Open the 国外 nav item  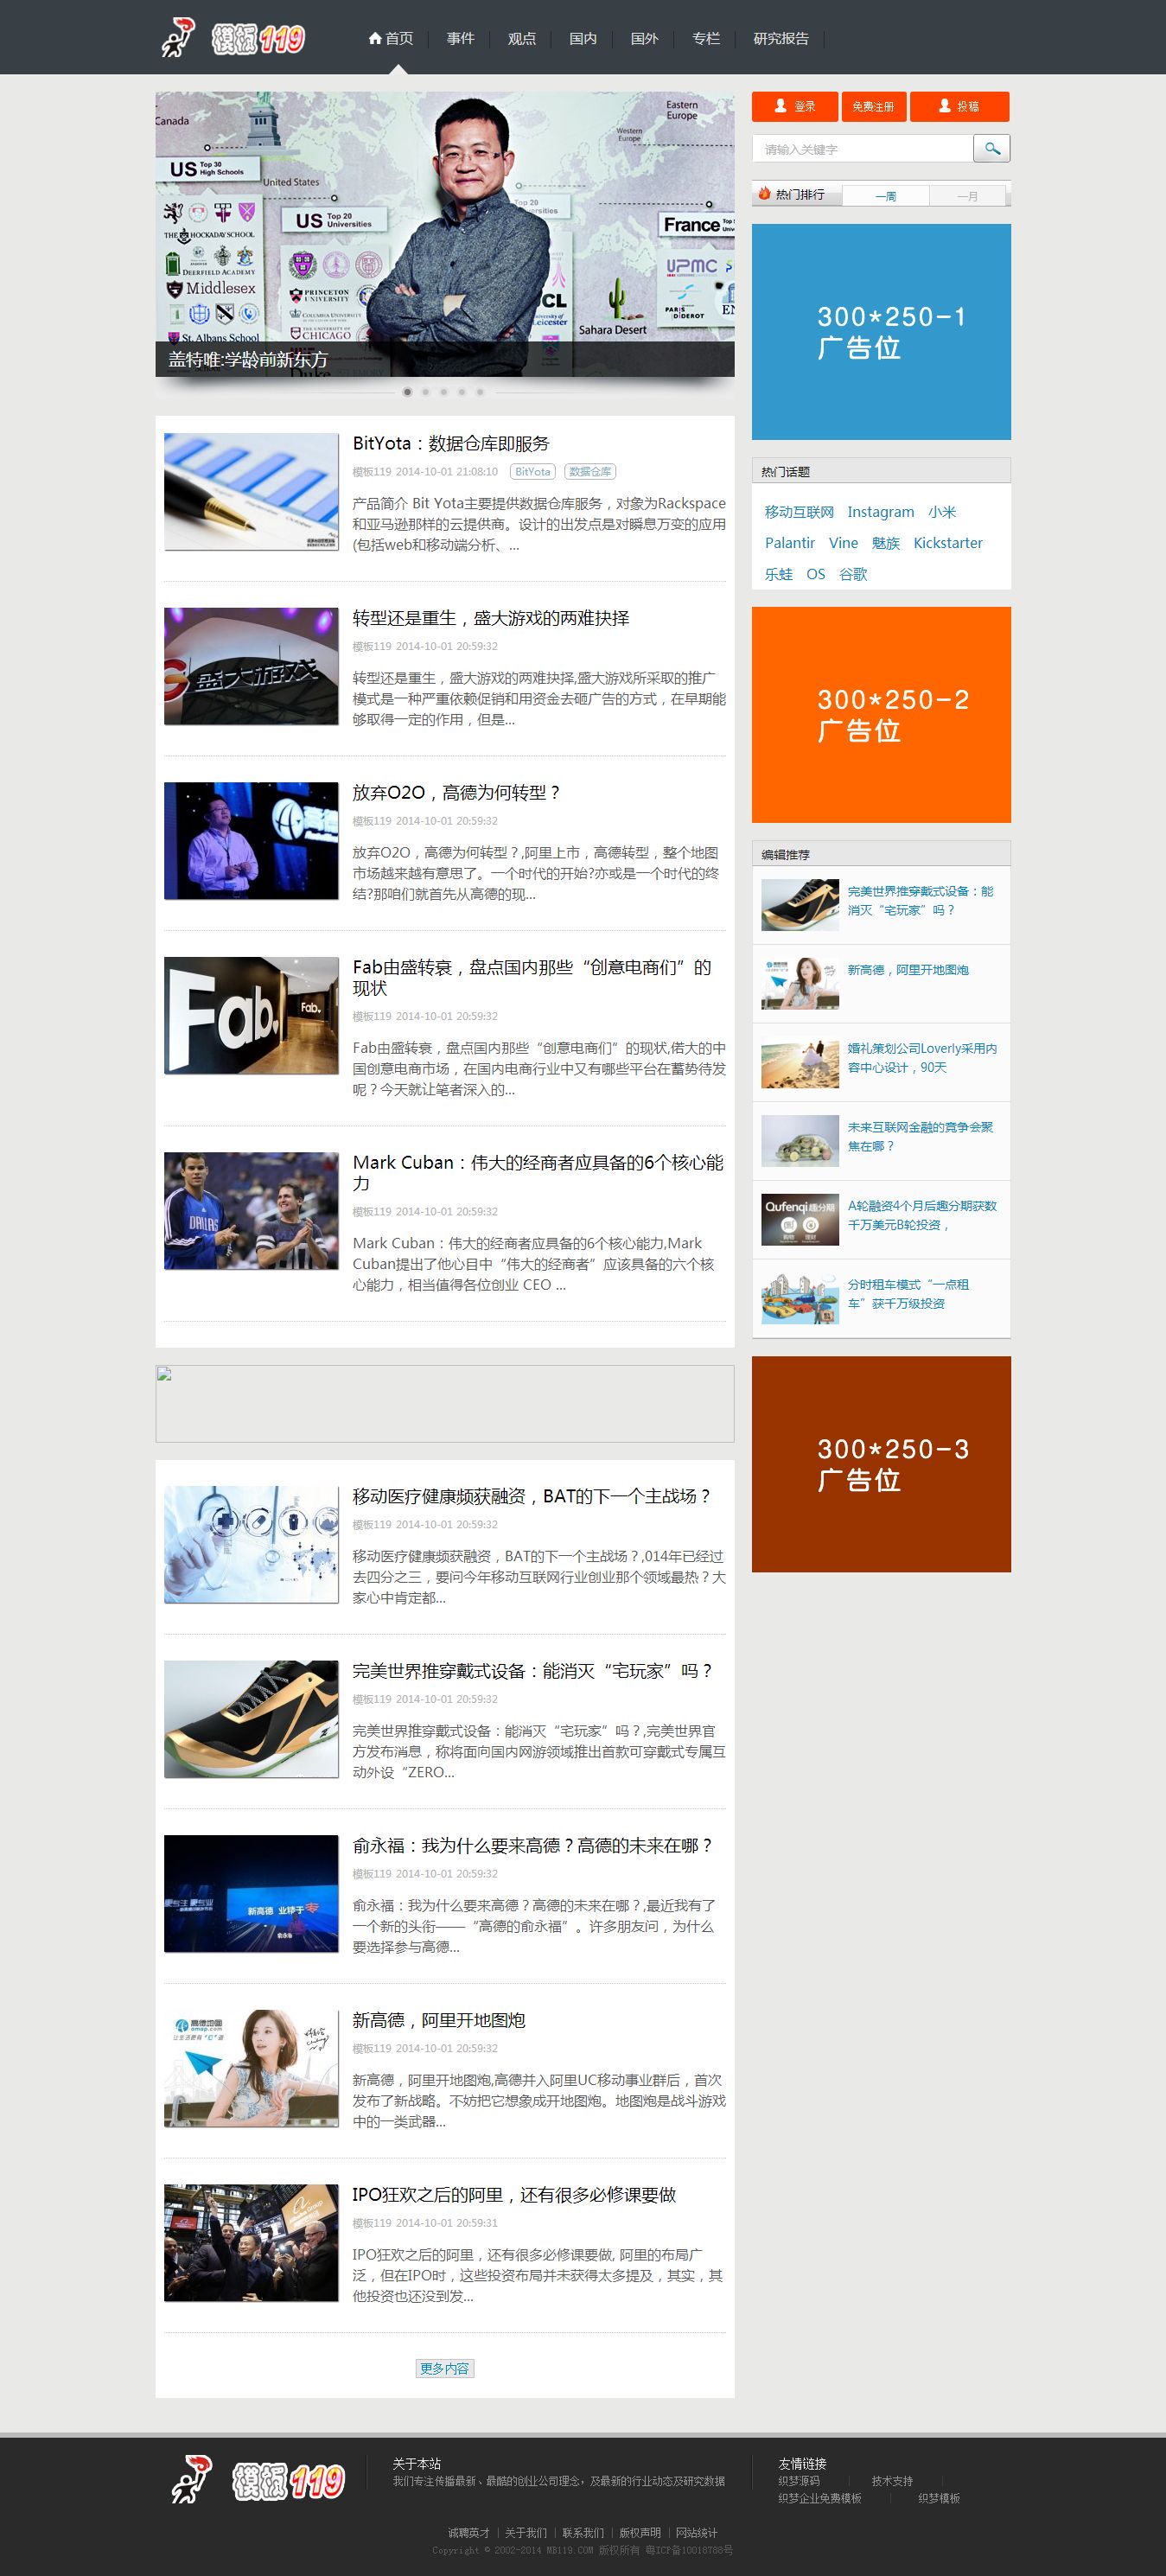point(644,38)
